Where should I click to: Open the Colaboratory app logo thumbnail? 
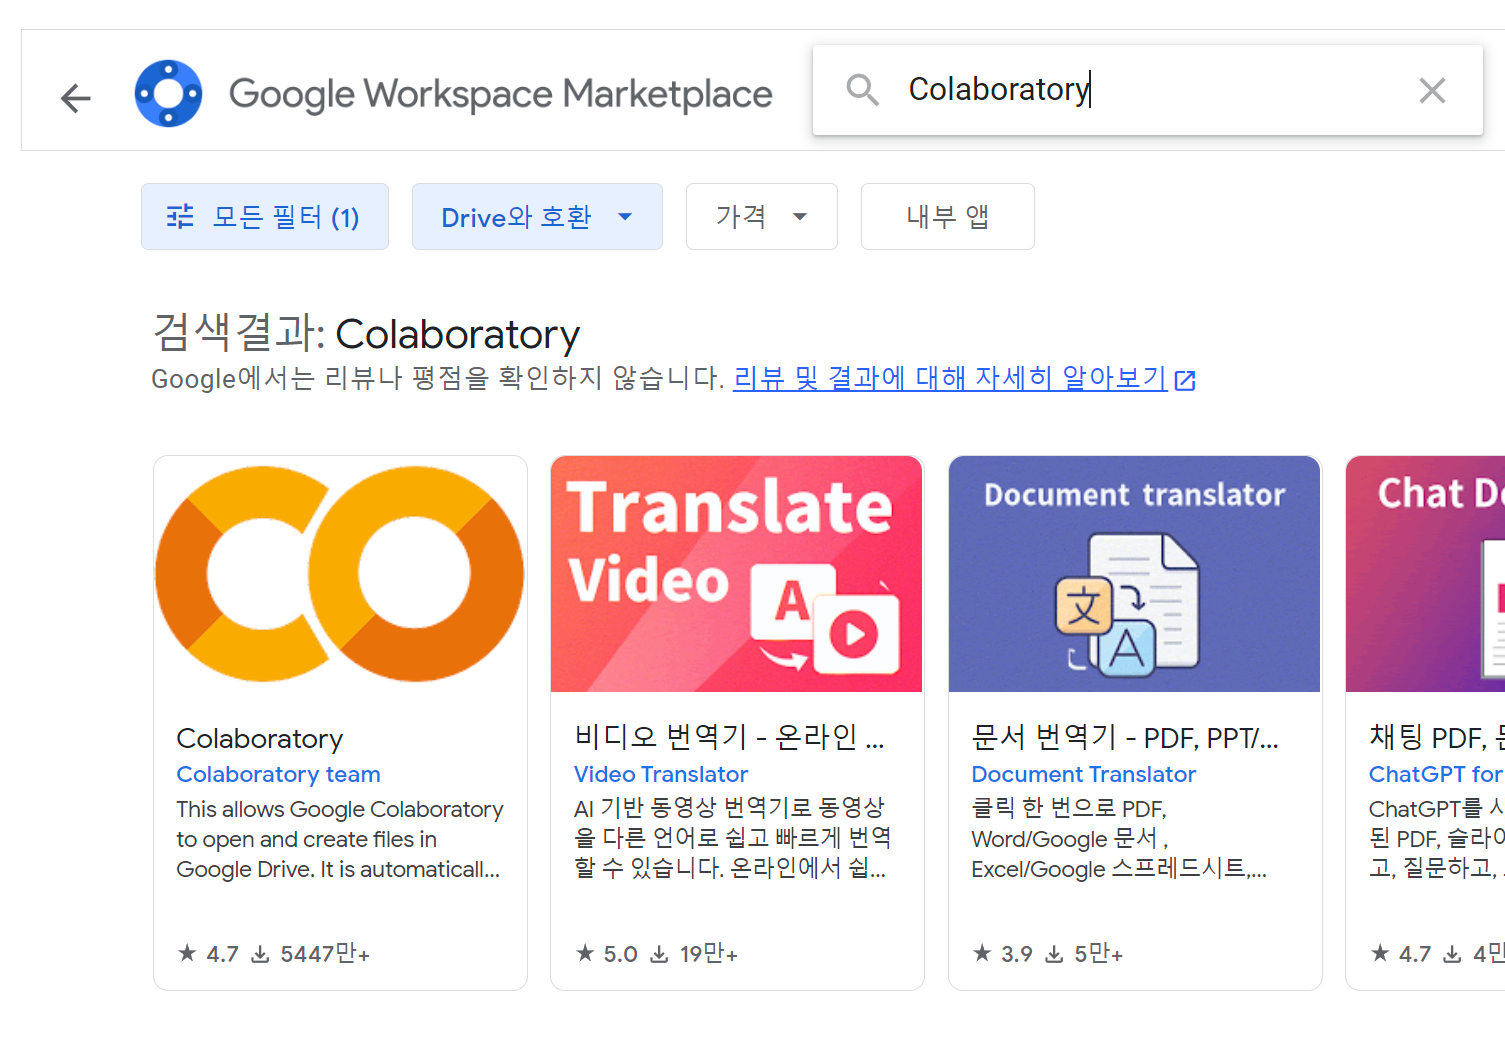[x=340, y=574]
